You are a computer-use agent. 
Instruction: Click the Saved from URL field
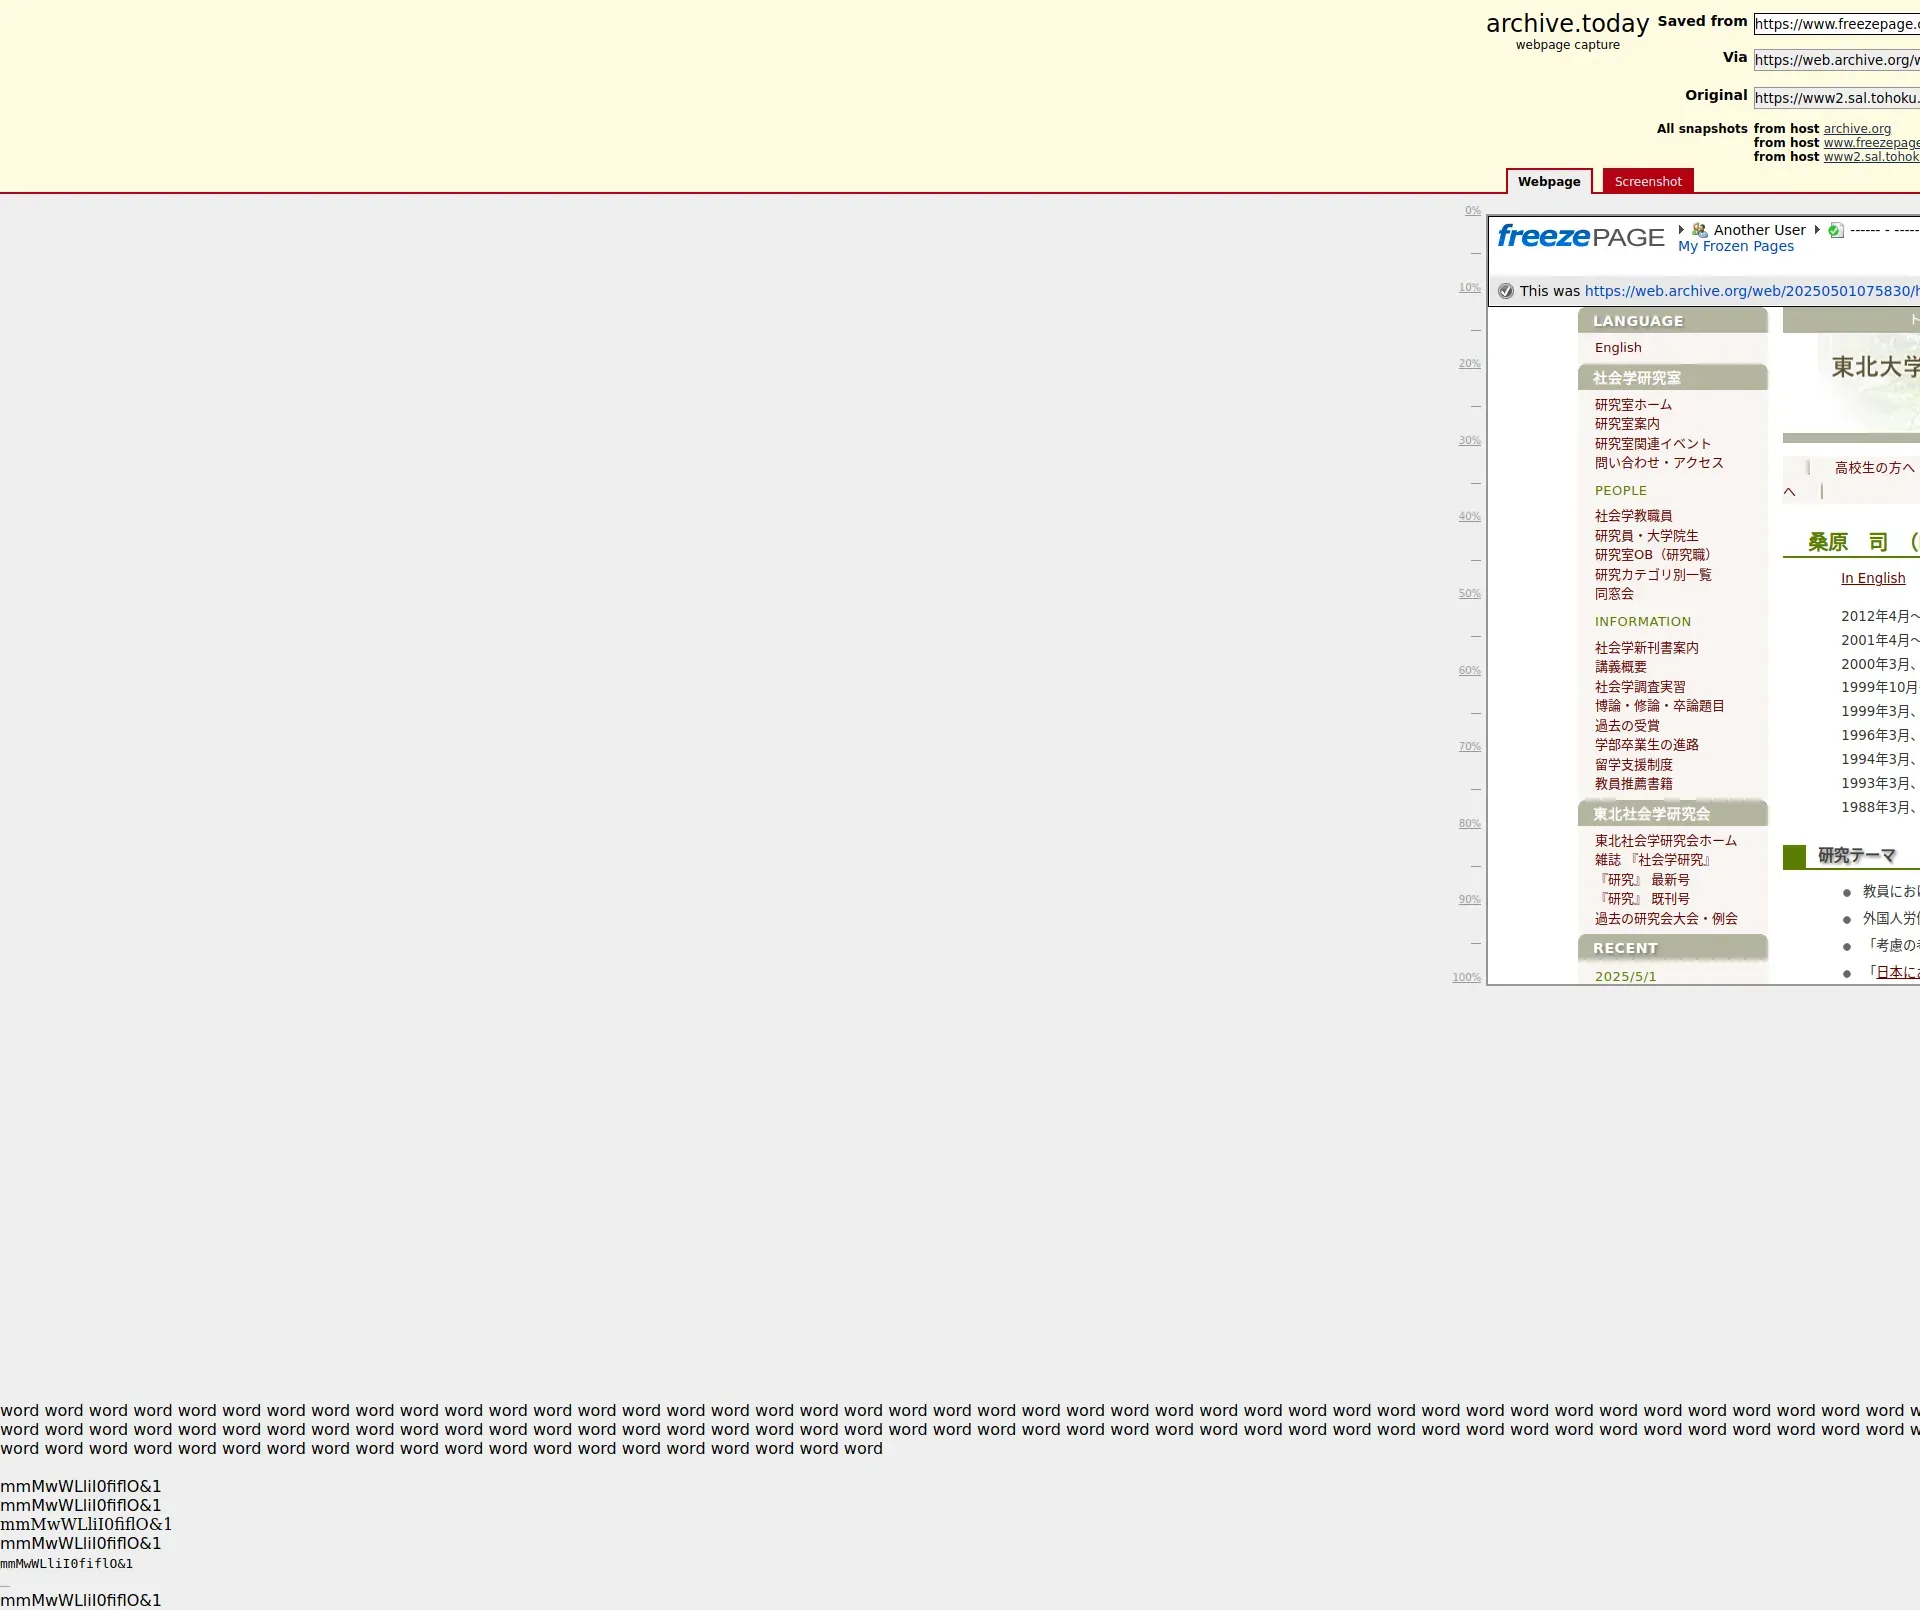[x=1836, y=24]
